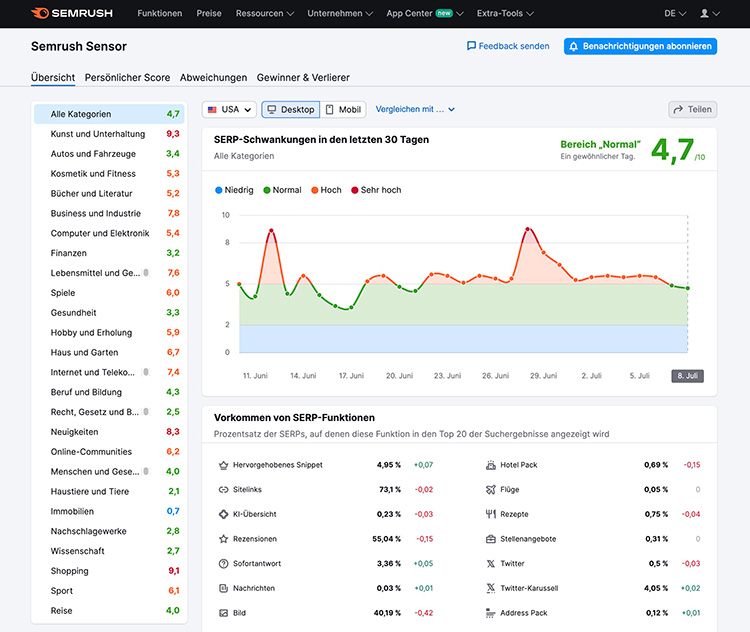Click the Sitelinks value 73,1 %
The height and width of the screenshot is (632, 750).
390,489
